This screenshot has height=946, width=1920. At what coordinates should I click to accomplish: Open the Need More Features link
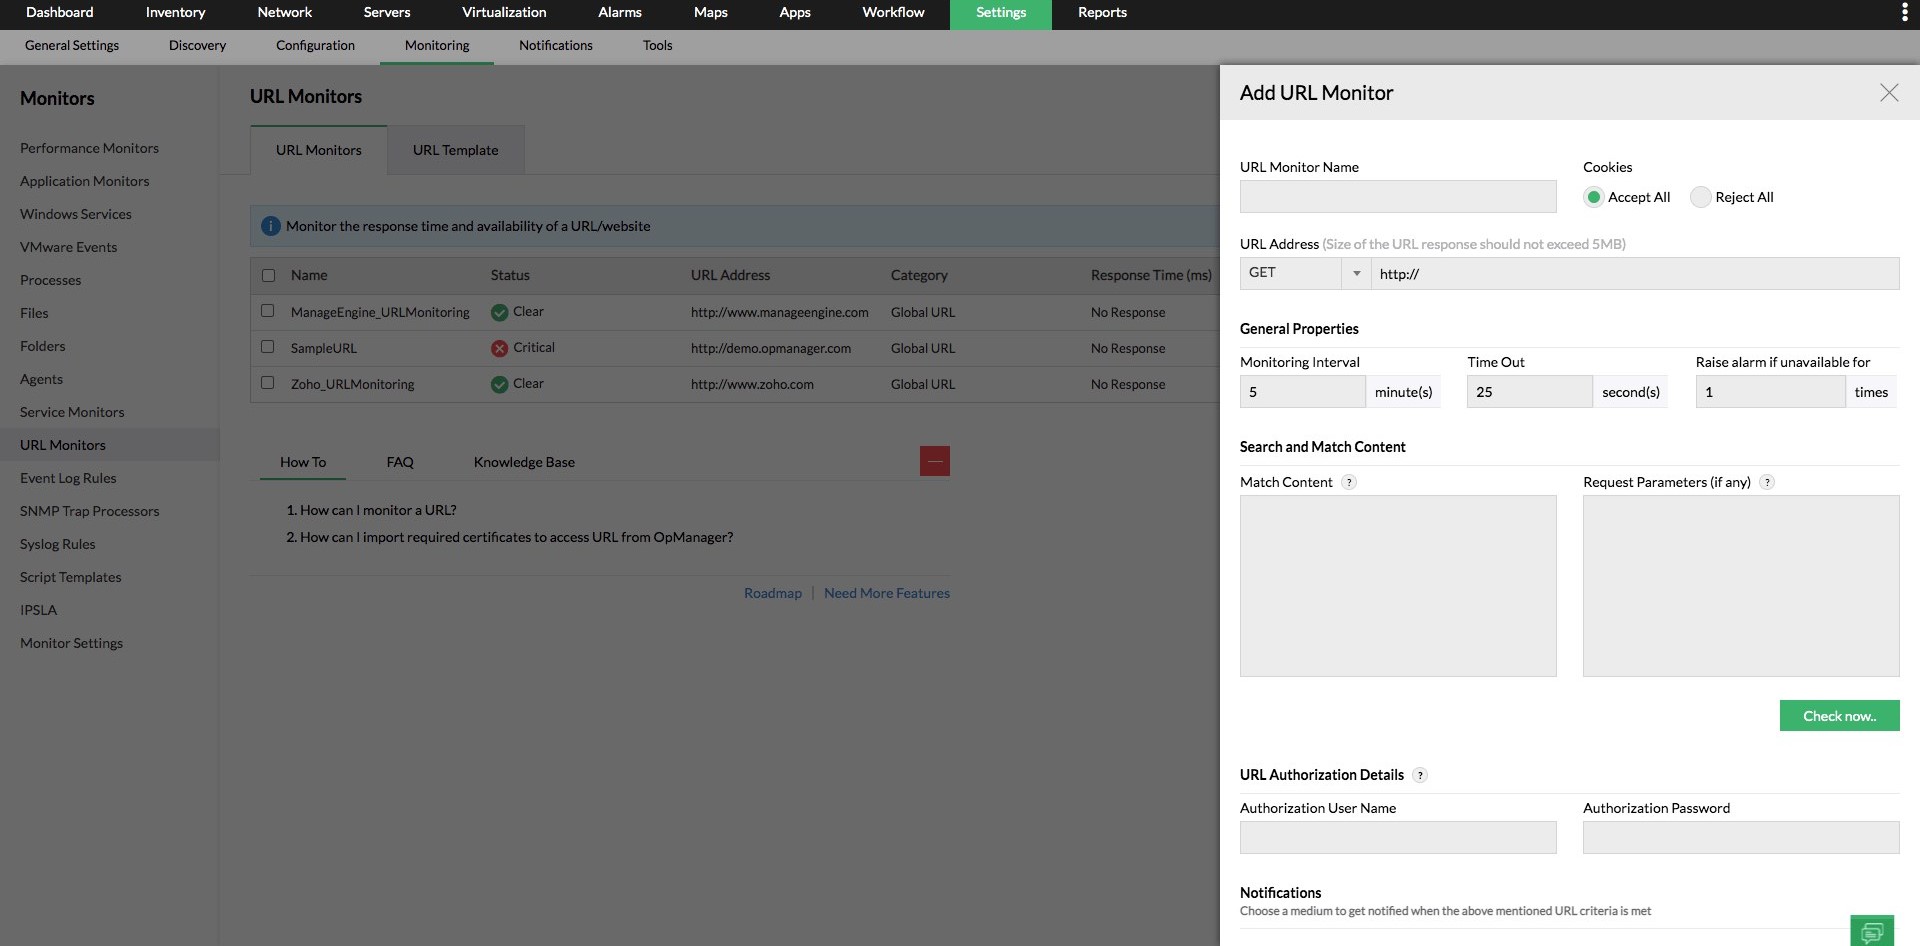886,592
